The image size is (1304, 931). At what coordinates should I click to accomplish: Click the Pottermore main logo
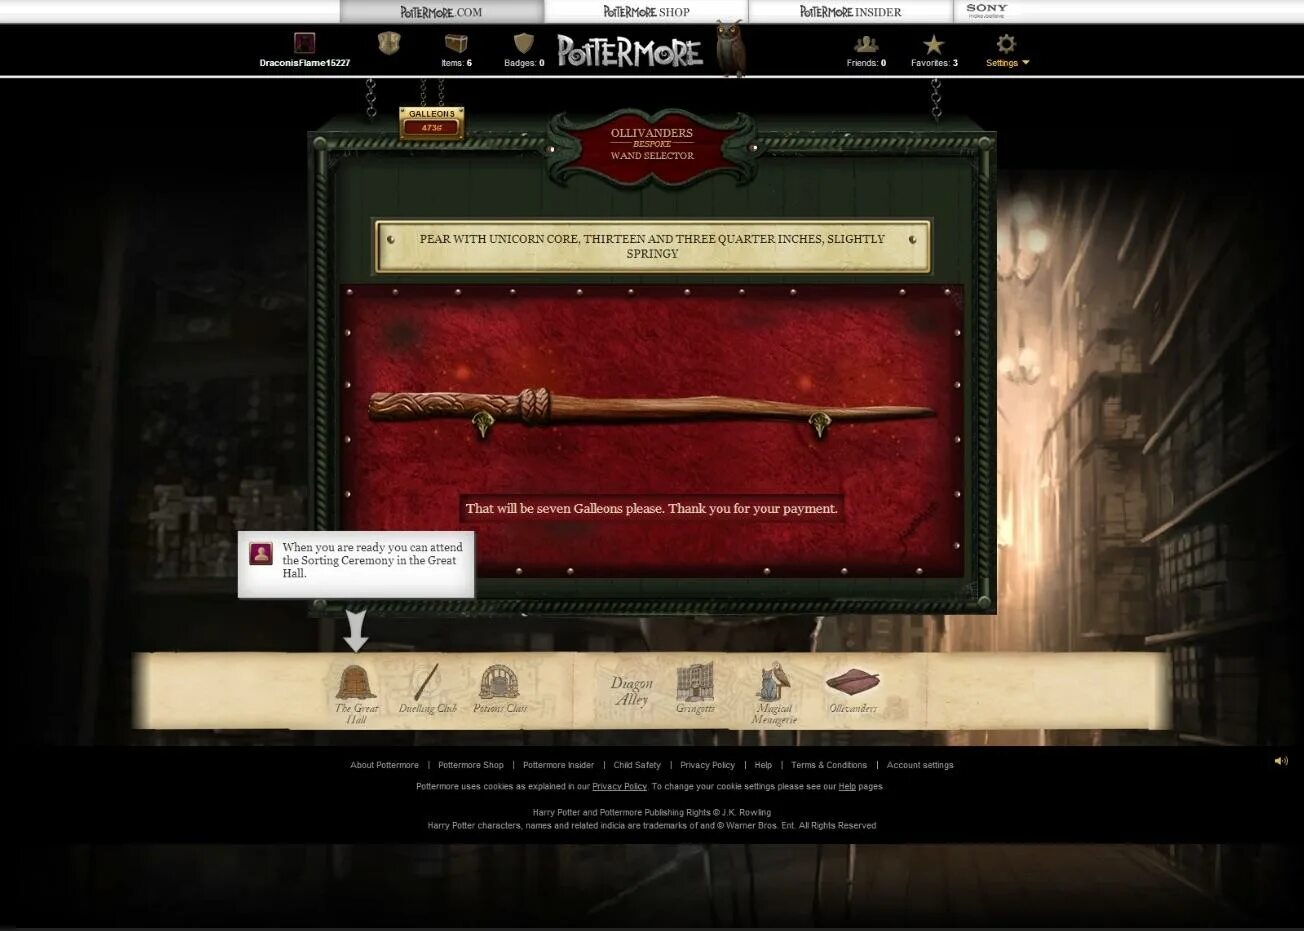click(x=630, y=51)
